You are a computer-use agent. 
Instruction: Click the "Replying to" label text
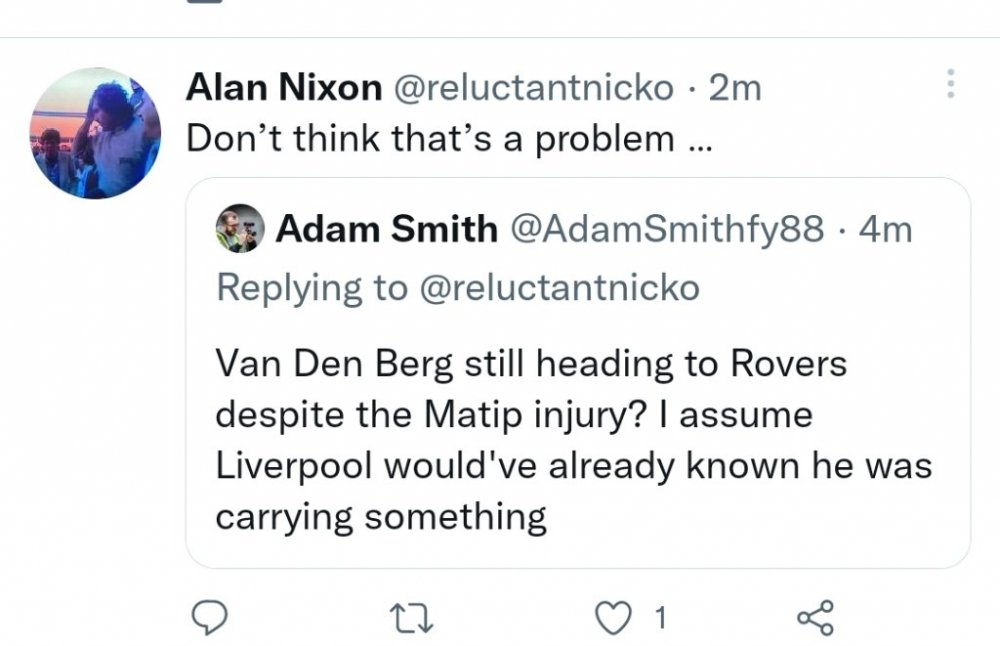pyautogui.click(x=312, y=288)
